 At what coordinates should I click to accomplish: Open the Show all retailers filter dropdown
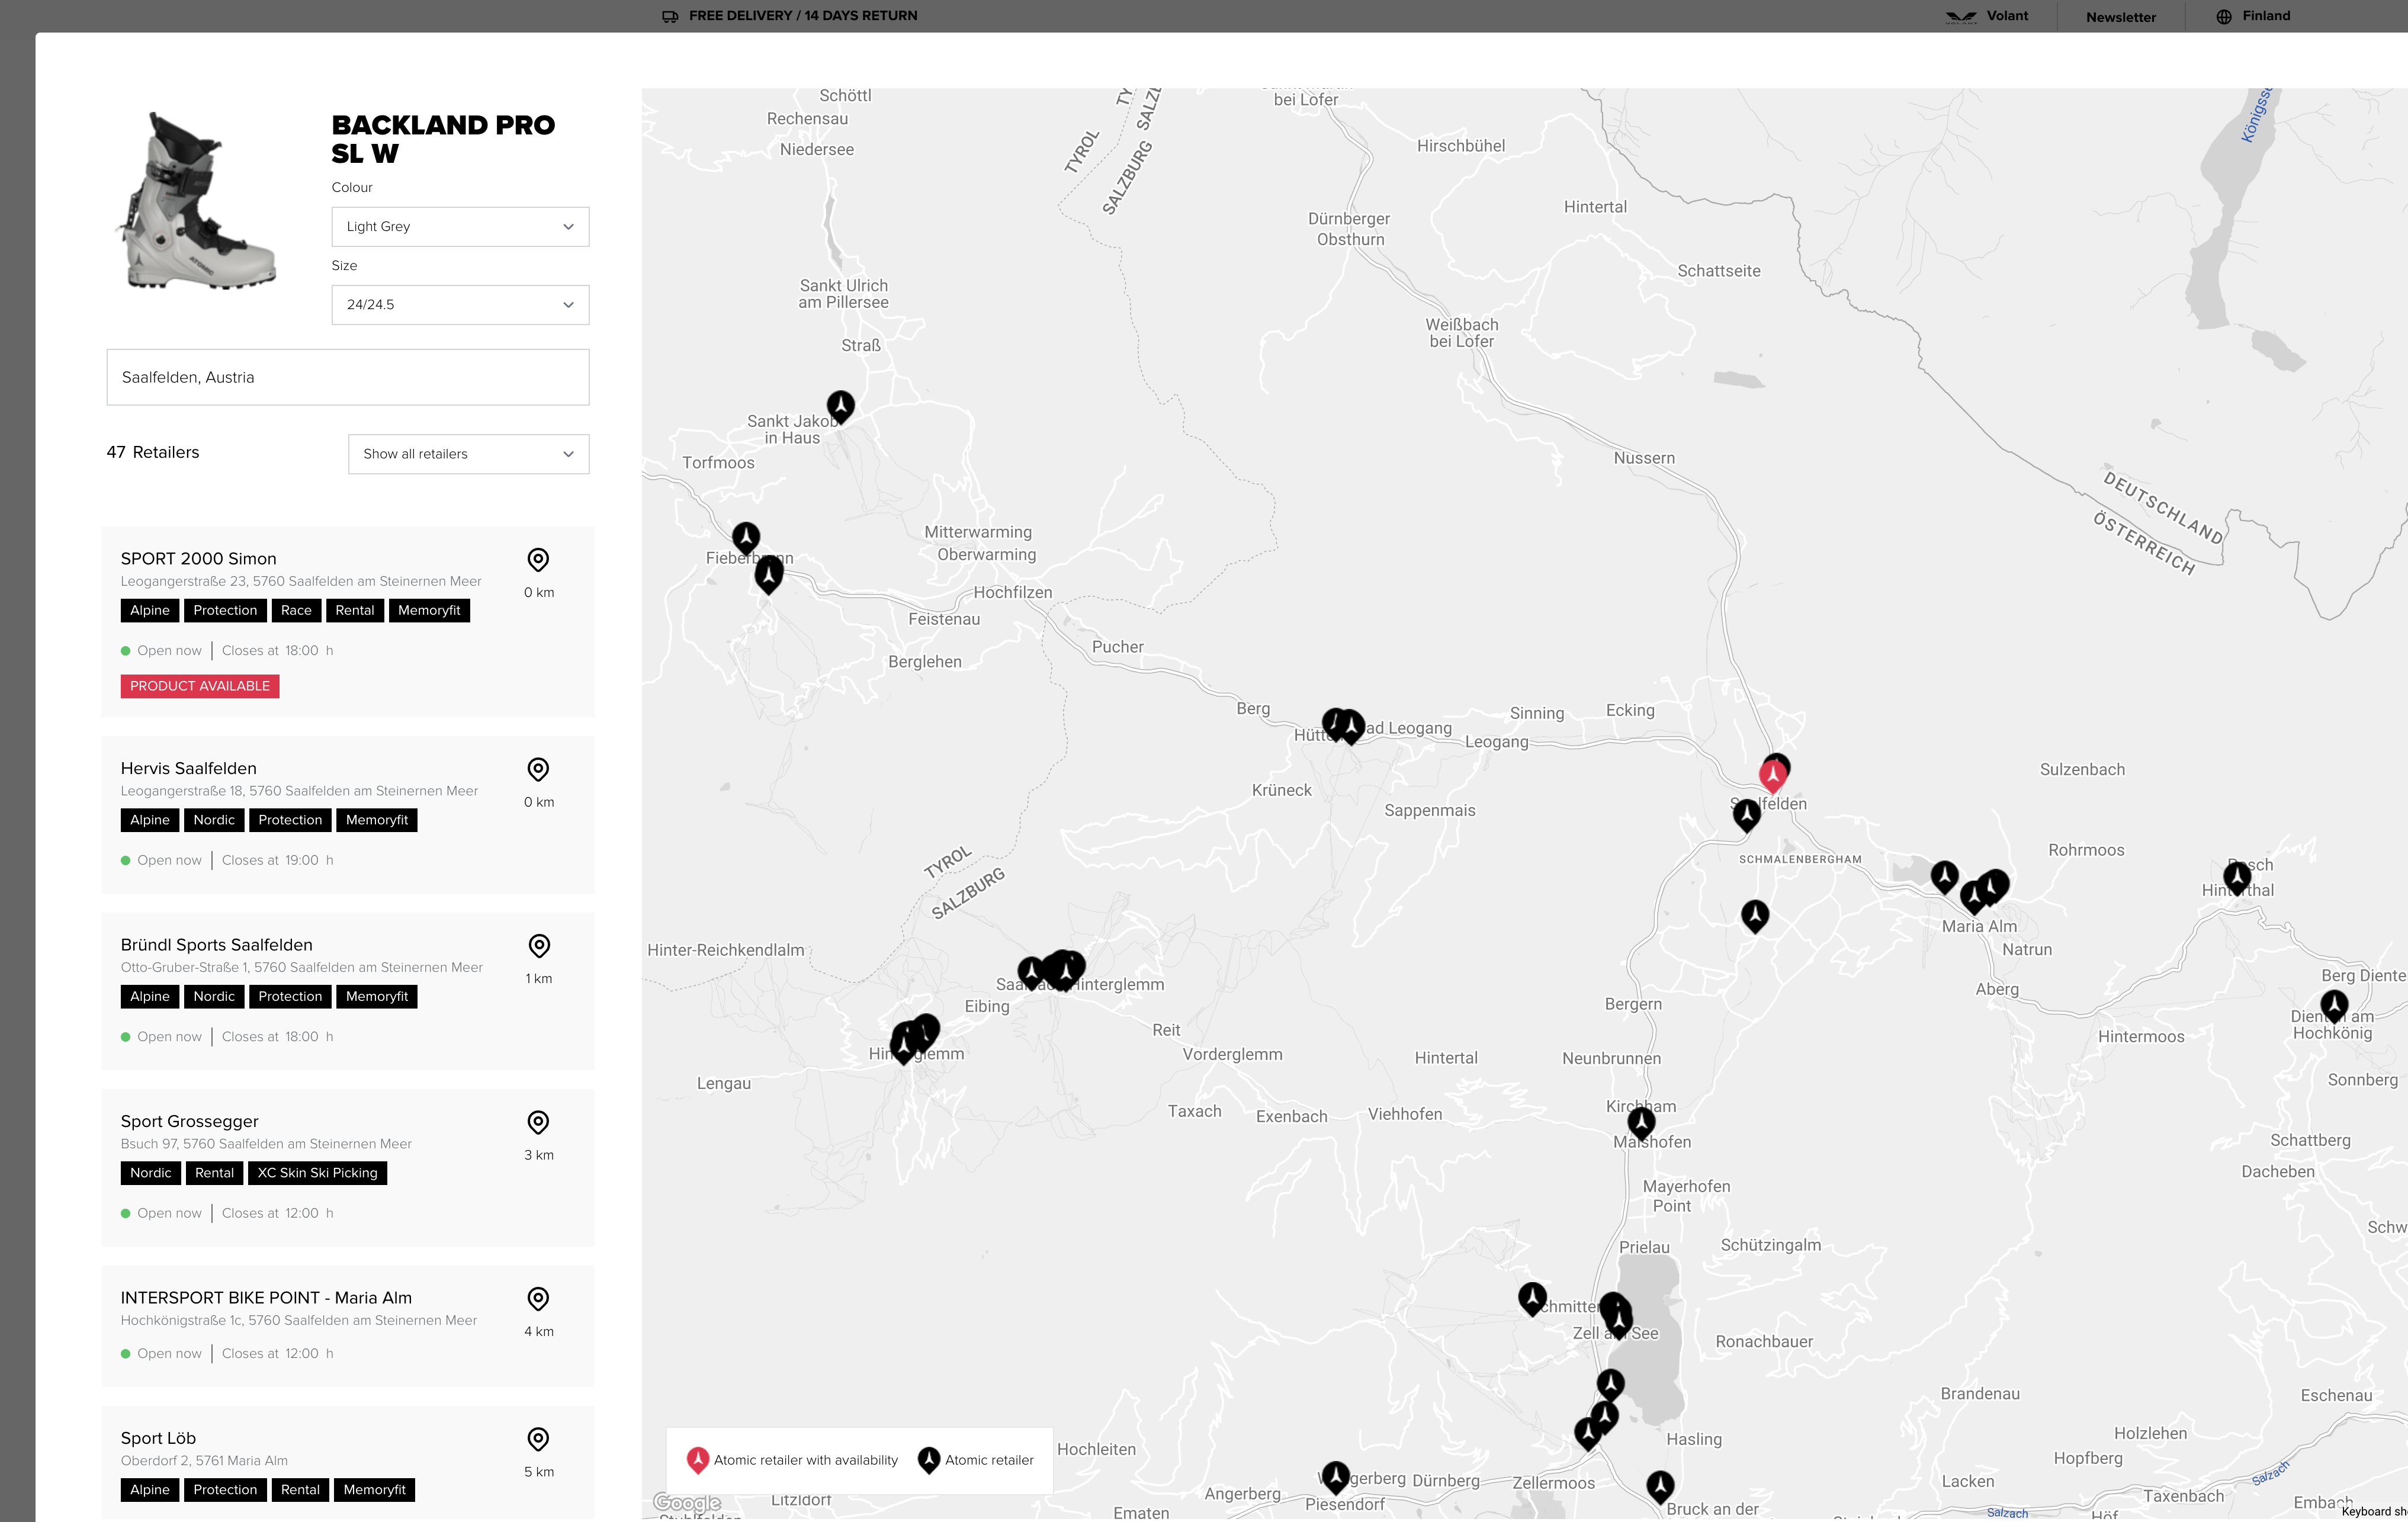pos(468,454)
